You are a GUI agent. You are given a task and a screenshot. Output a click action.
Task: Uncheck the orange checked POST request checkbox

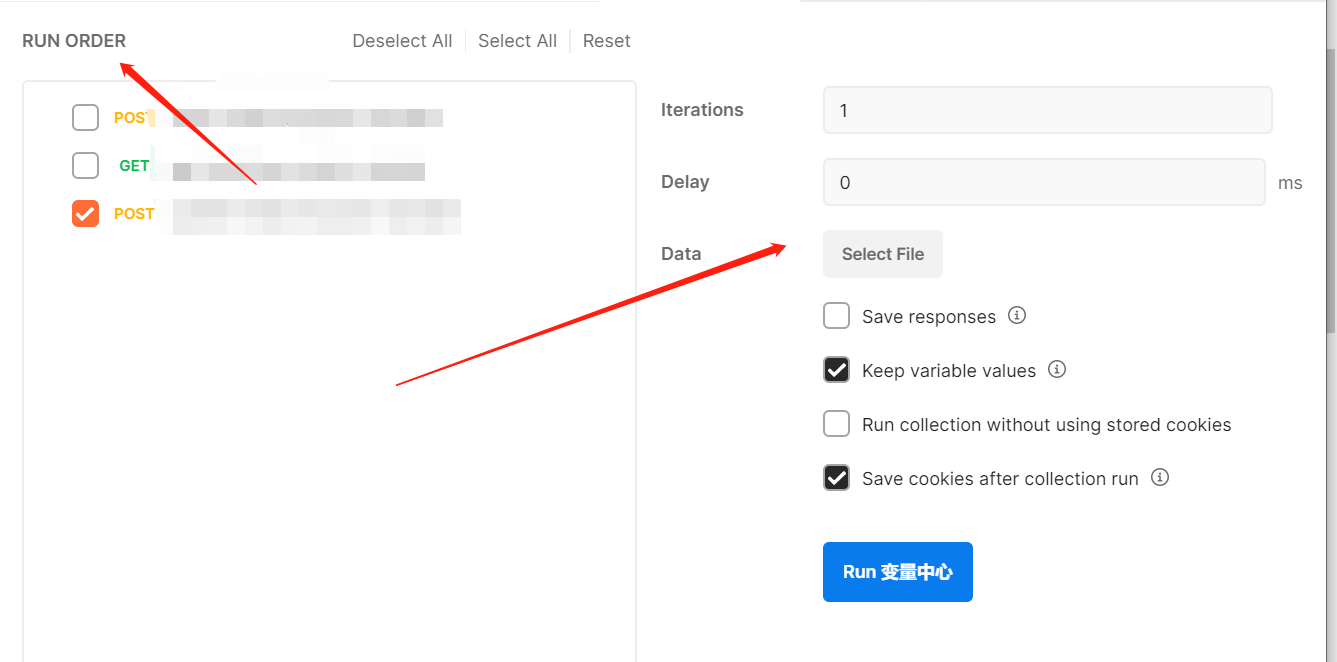pyautogui.click(x=86, y=214)
